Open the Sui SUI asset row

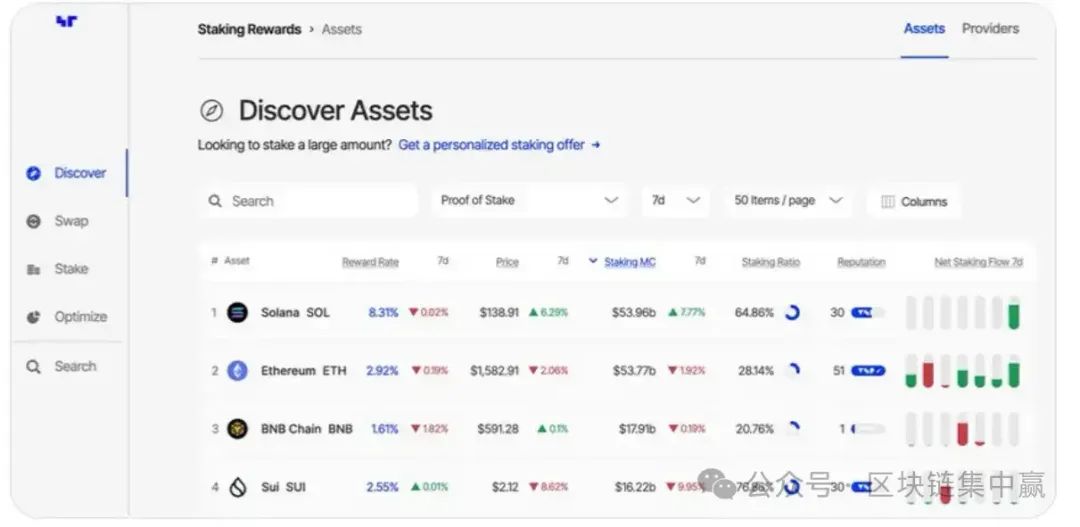[616, 487]
